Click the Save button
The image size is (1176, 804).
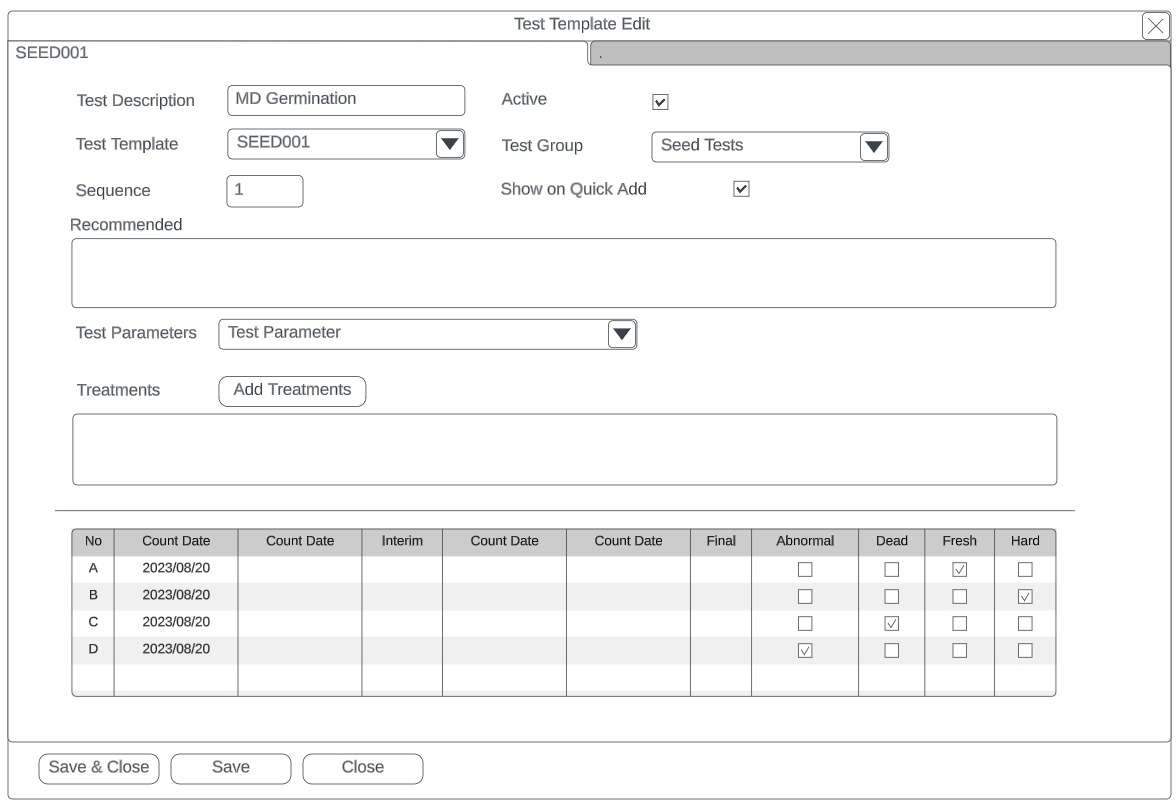click(231, 768)
